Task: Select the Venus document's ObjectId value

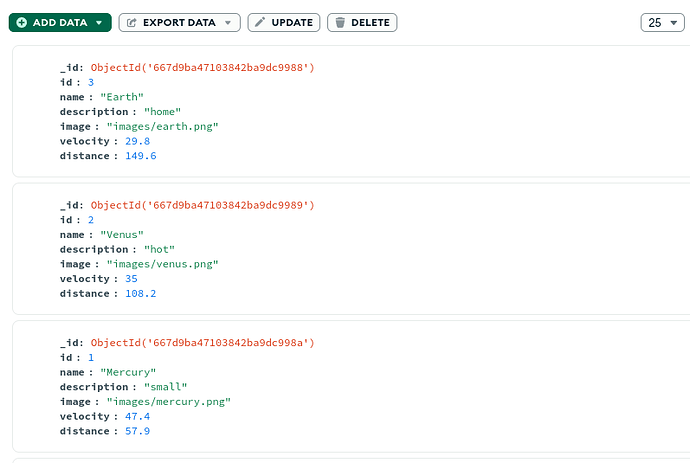Action: [202, 205]
